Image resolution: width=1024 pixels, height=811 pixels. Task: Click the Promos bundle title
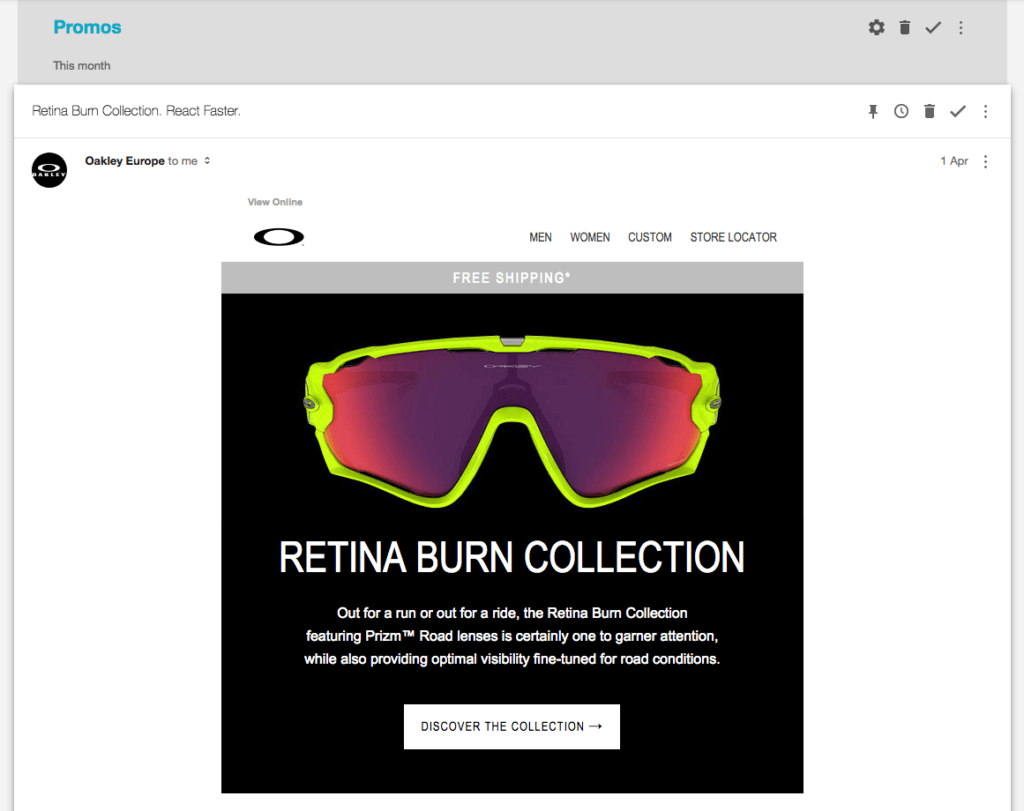click(87, 27)
